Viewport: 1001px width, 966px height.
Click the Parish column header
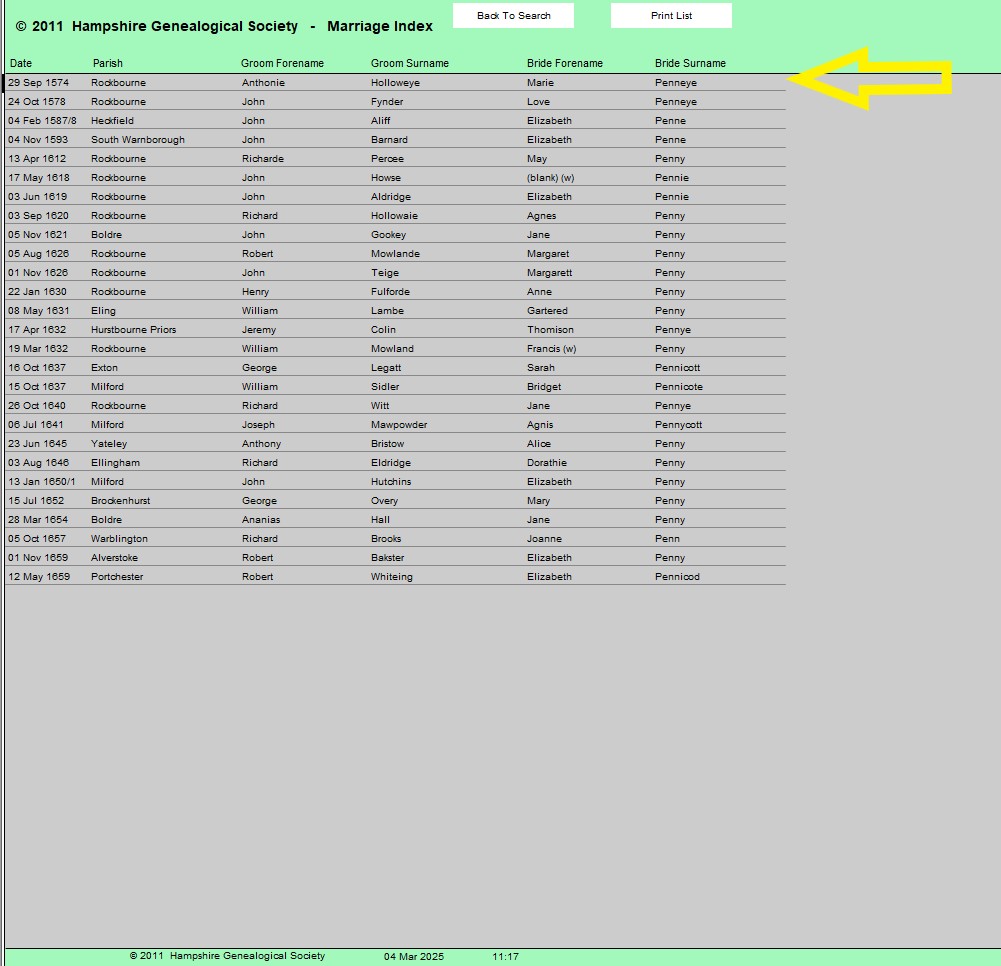coord(107,63)
